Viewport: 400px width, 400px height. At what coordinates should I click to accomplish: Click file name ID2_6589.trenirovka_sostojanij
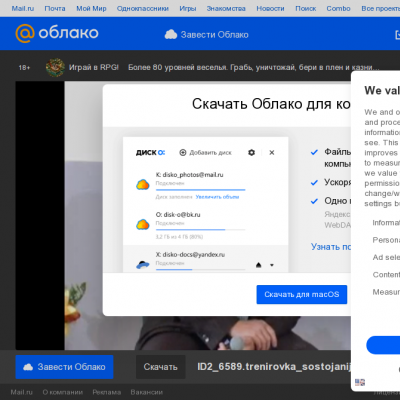(274, 367)
